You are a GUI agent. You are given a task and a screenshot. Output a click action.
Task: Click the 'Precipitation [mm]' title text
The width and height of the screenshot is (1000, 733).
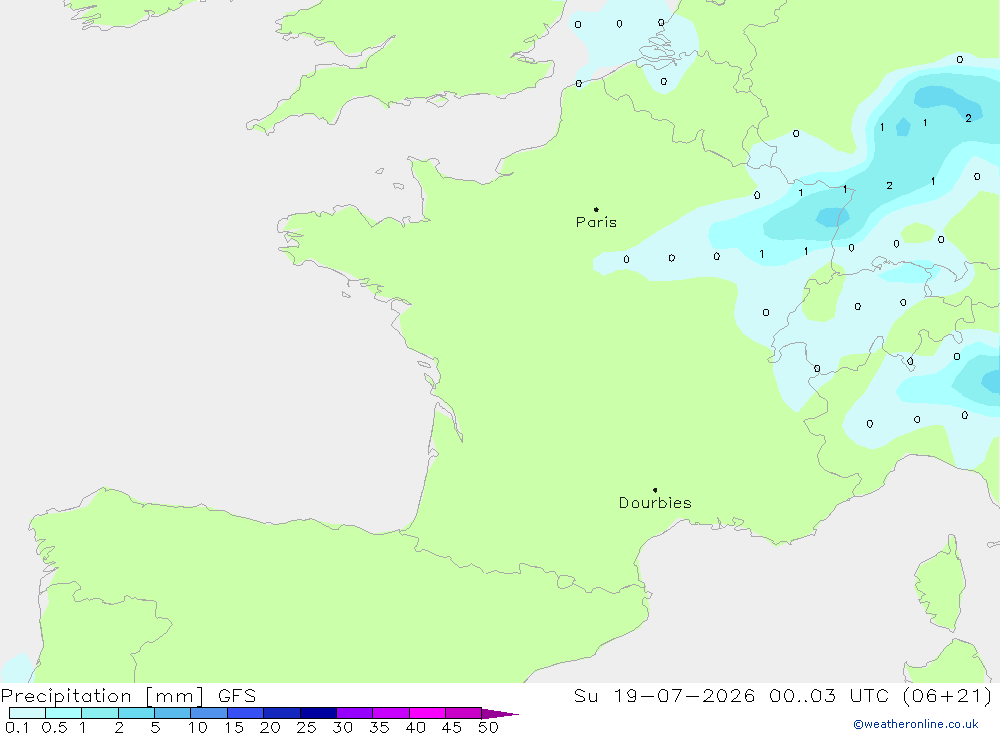(x=102, y=696)
